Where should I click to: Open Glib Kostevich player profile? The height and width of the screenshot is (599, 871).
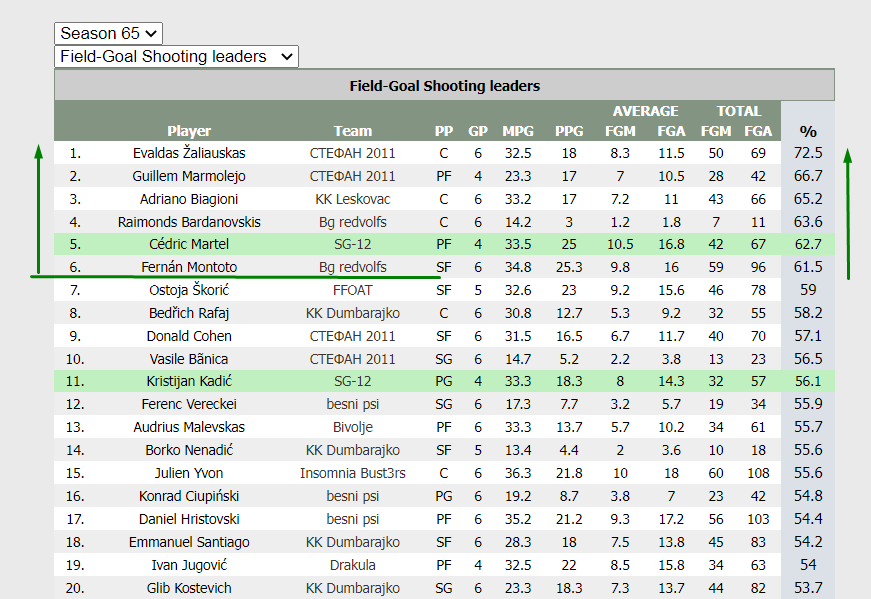tap(189, 588)
